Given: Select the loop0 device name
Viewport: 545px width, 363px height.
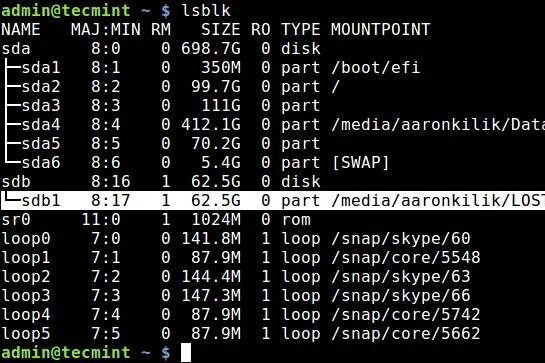Looking at the screenshot, I should point(26,239).
